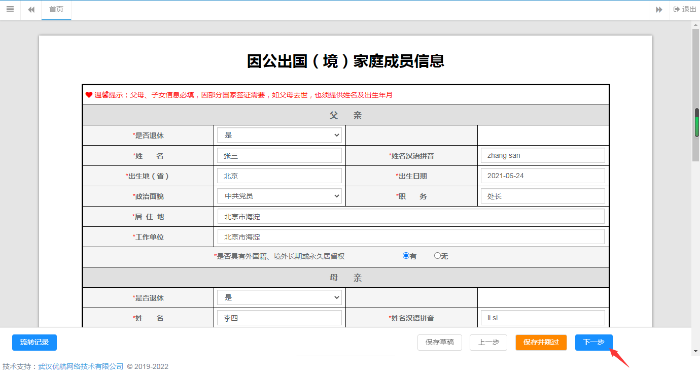Click father's 居住地 input field
This screenshot has width=700, height=373.
tap(411, 216)
